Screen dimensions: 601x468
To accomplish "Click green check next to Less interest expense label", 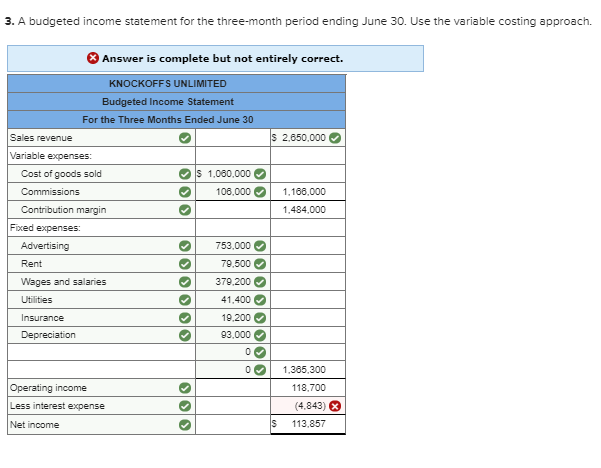I will tap(185, 406).
